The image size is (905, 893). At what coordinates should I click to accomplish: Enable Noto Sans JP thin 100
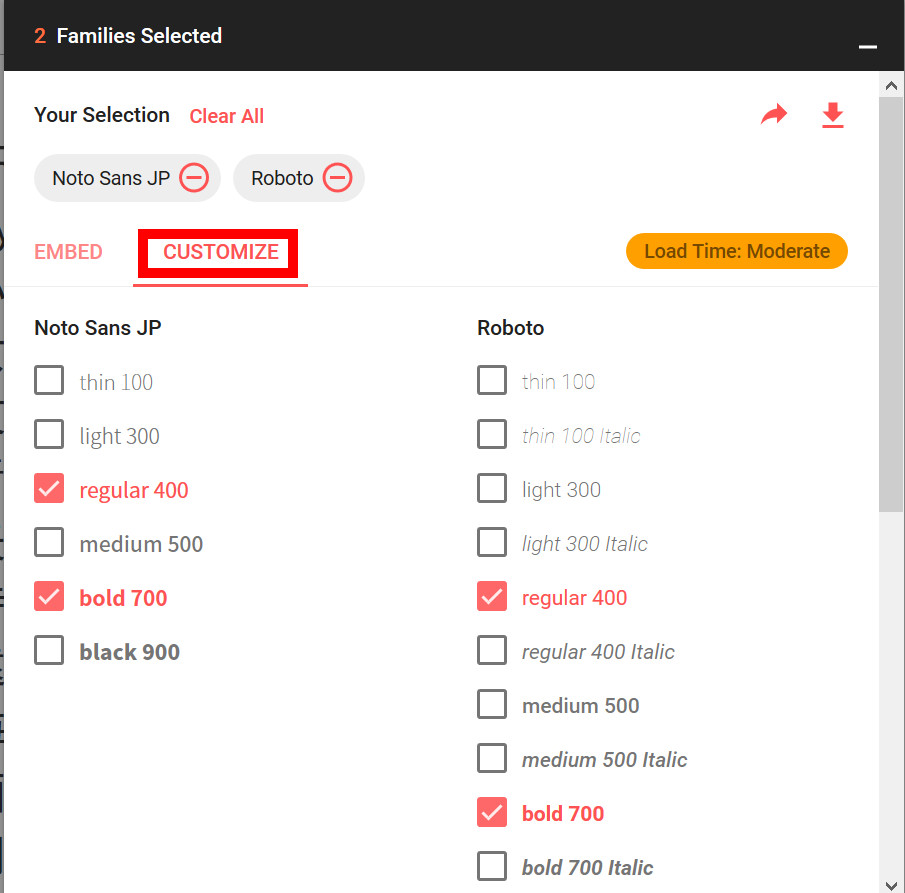[x=49, y=380]
